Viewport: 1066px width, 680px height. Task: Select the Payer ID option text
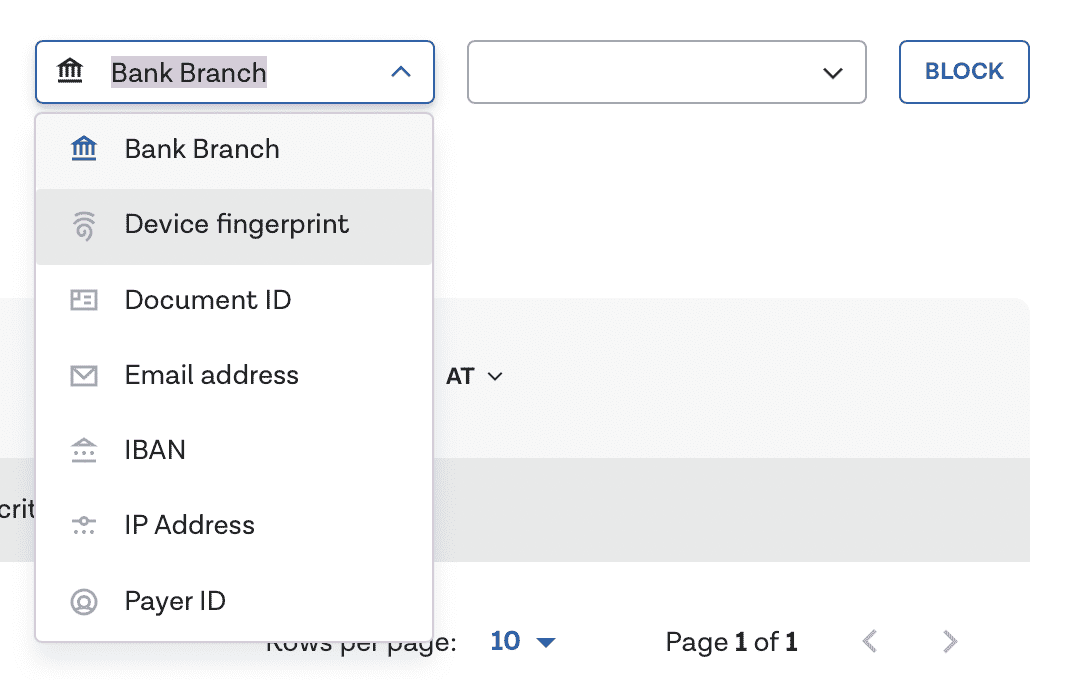(175, 601)
